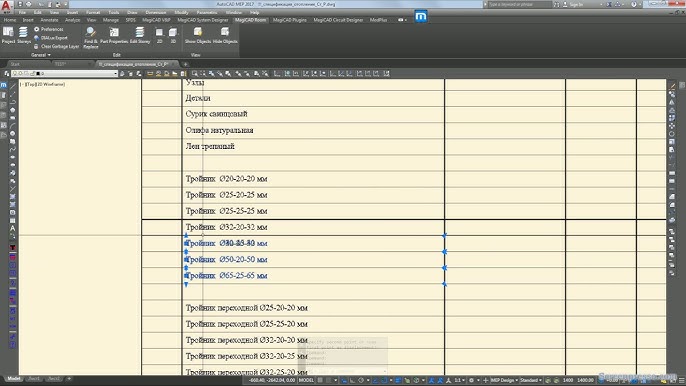Open the Modify menu

tap(181, 13)
